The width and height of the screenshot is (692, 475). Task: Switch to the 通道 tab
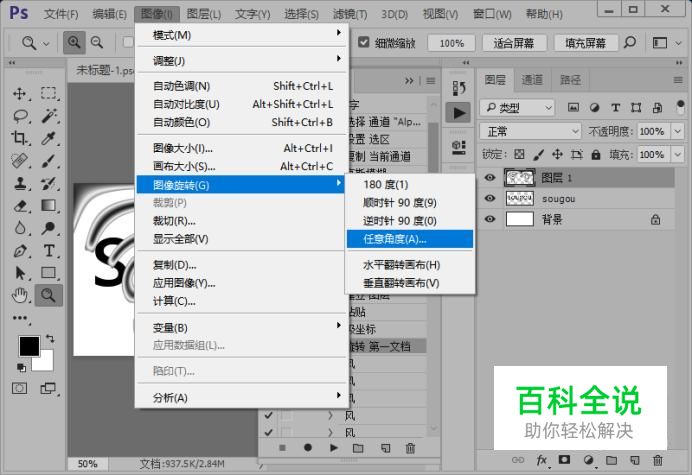(x=532, y=80)
